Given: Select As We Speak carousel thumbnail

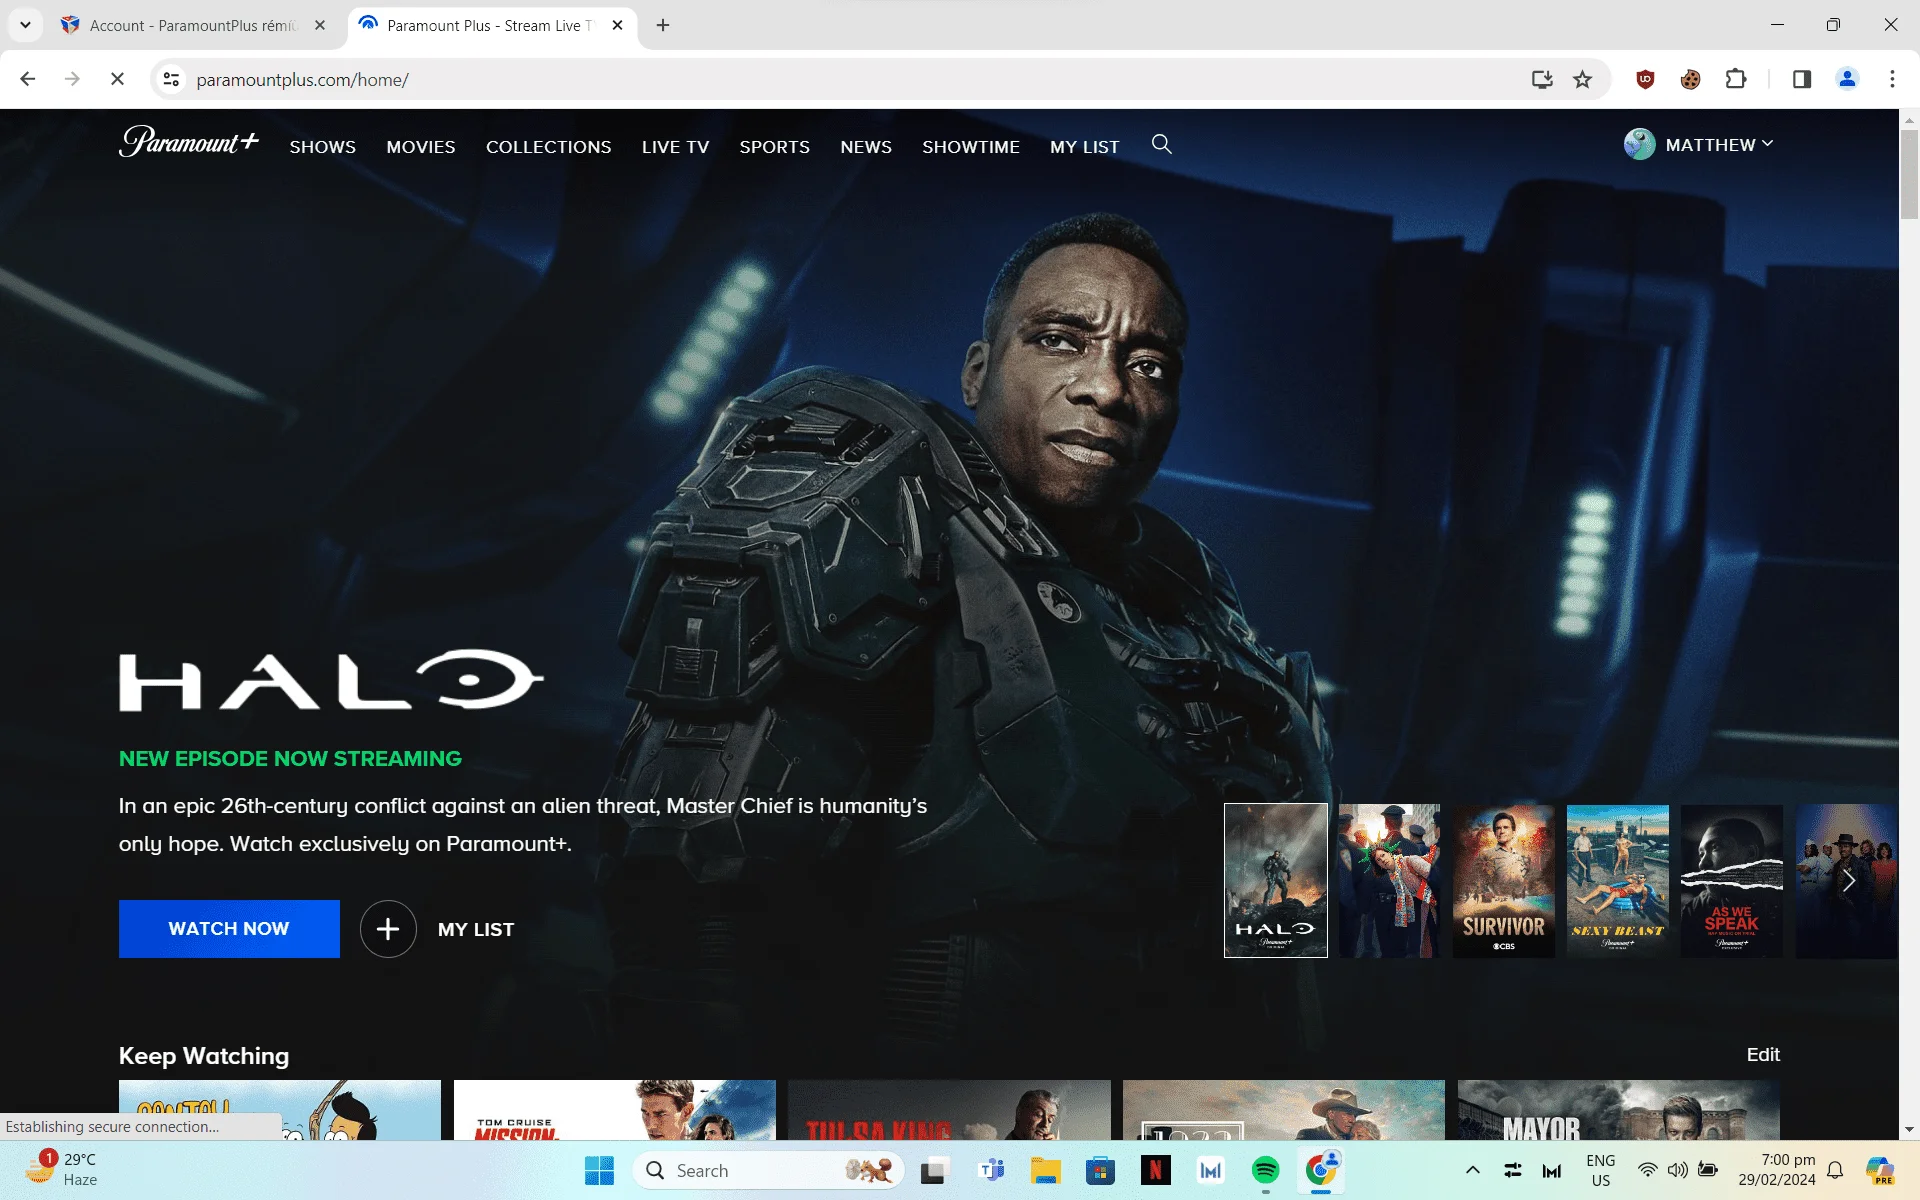Looking at the screenshot, I should 1732,881.
